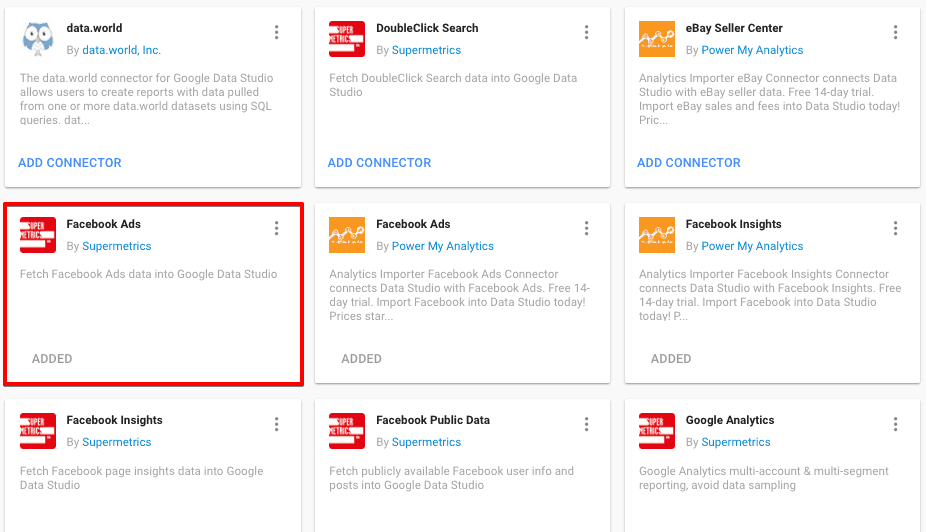Open the eBay Seller Center three-dot menu
This screenshot has width=926, height=532.
tap(895, 32)
